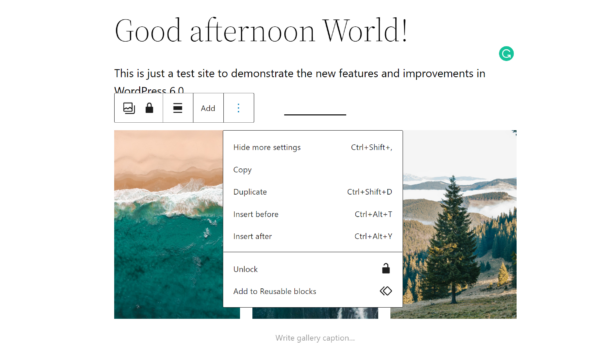Click the green Grammarly icon
This screenshot has width=600, height=360.
(506, 54)
